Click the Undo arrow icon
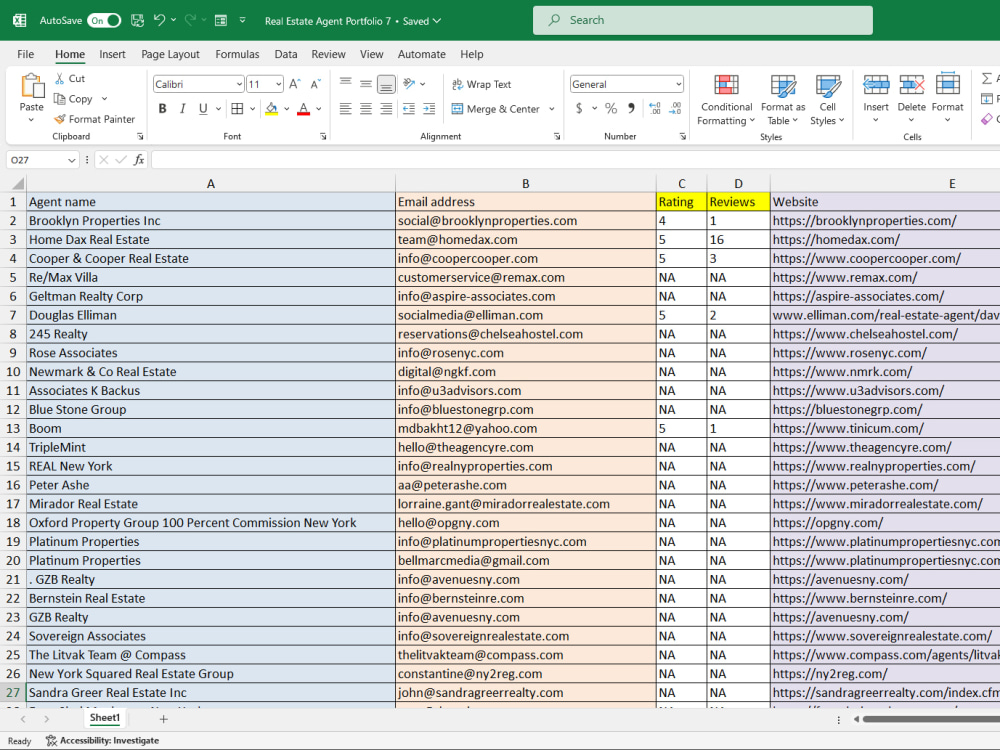 (159, 20)
